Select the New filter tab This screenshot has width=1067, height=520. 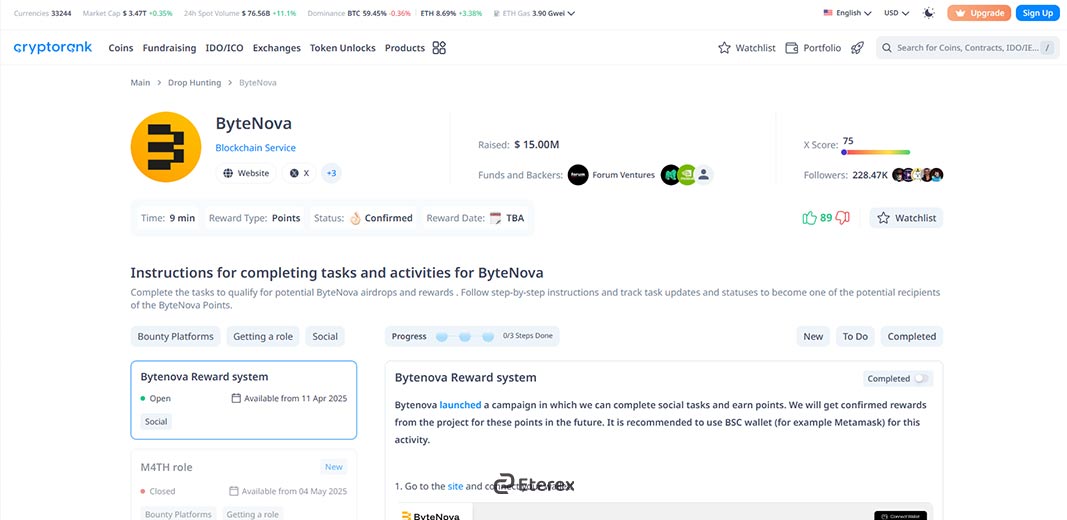813,336
